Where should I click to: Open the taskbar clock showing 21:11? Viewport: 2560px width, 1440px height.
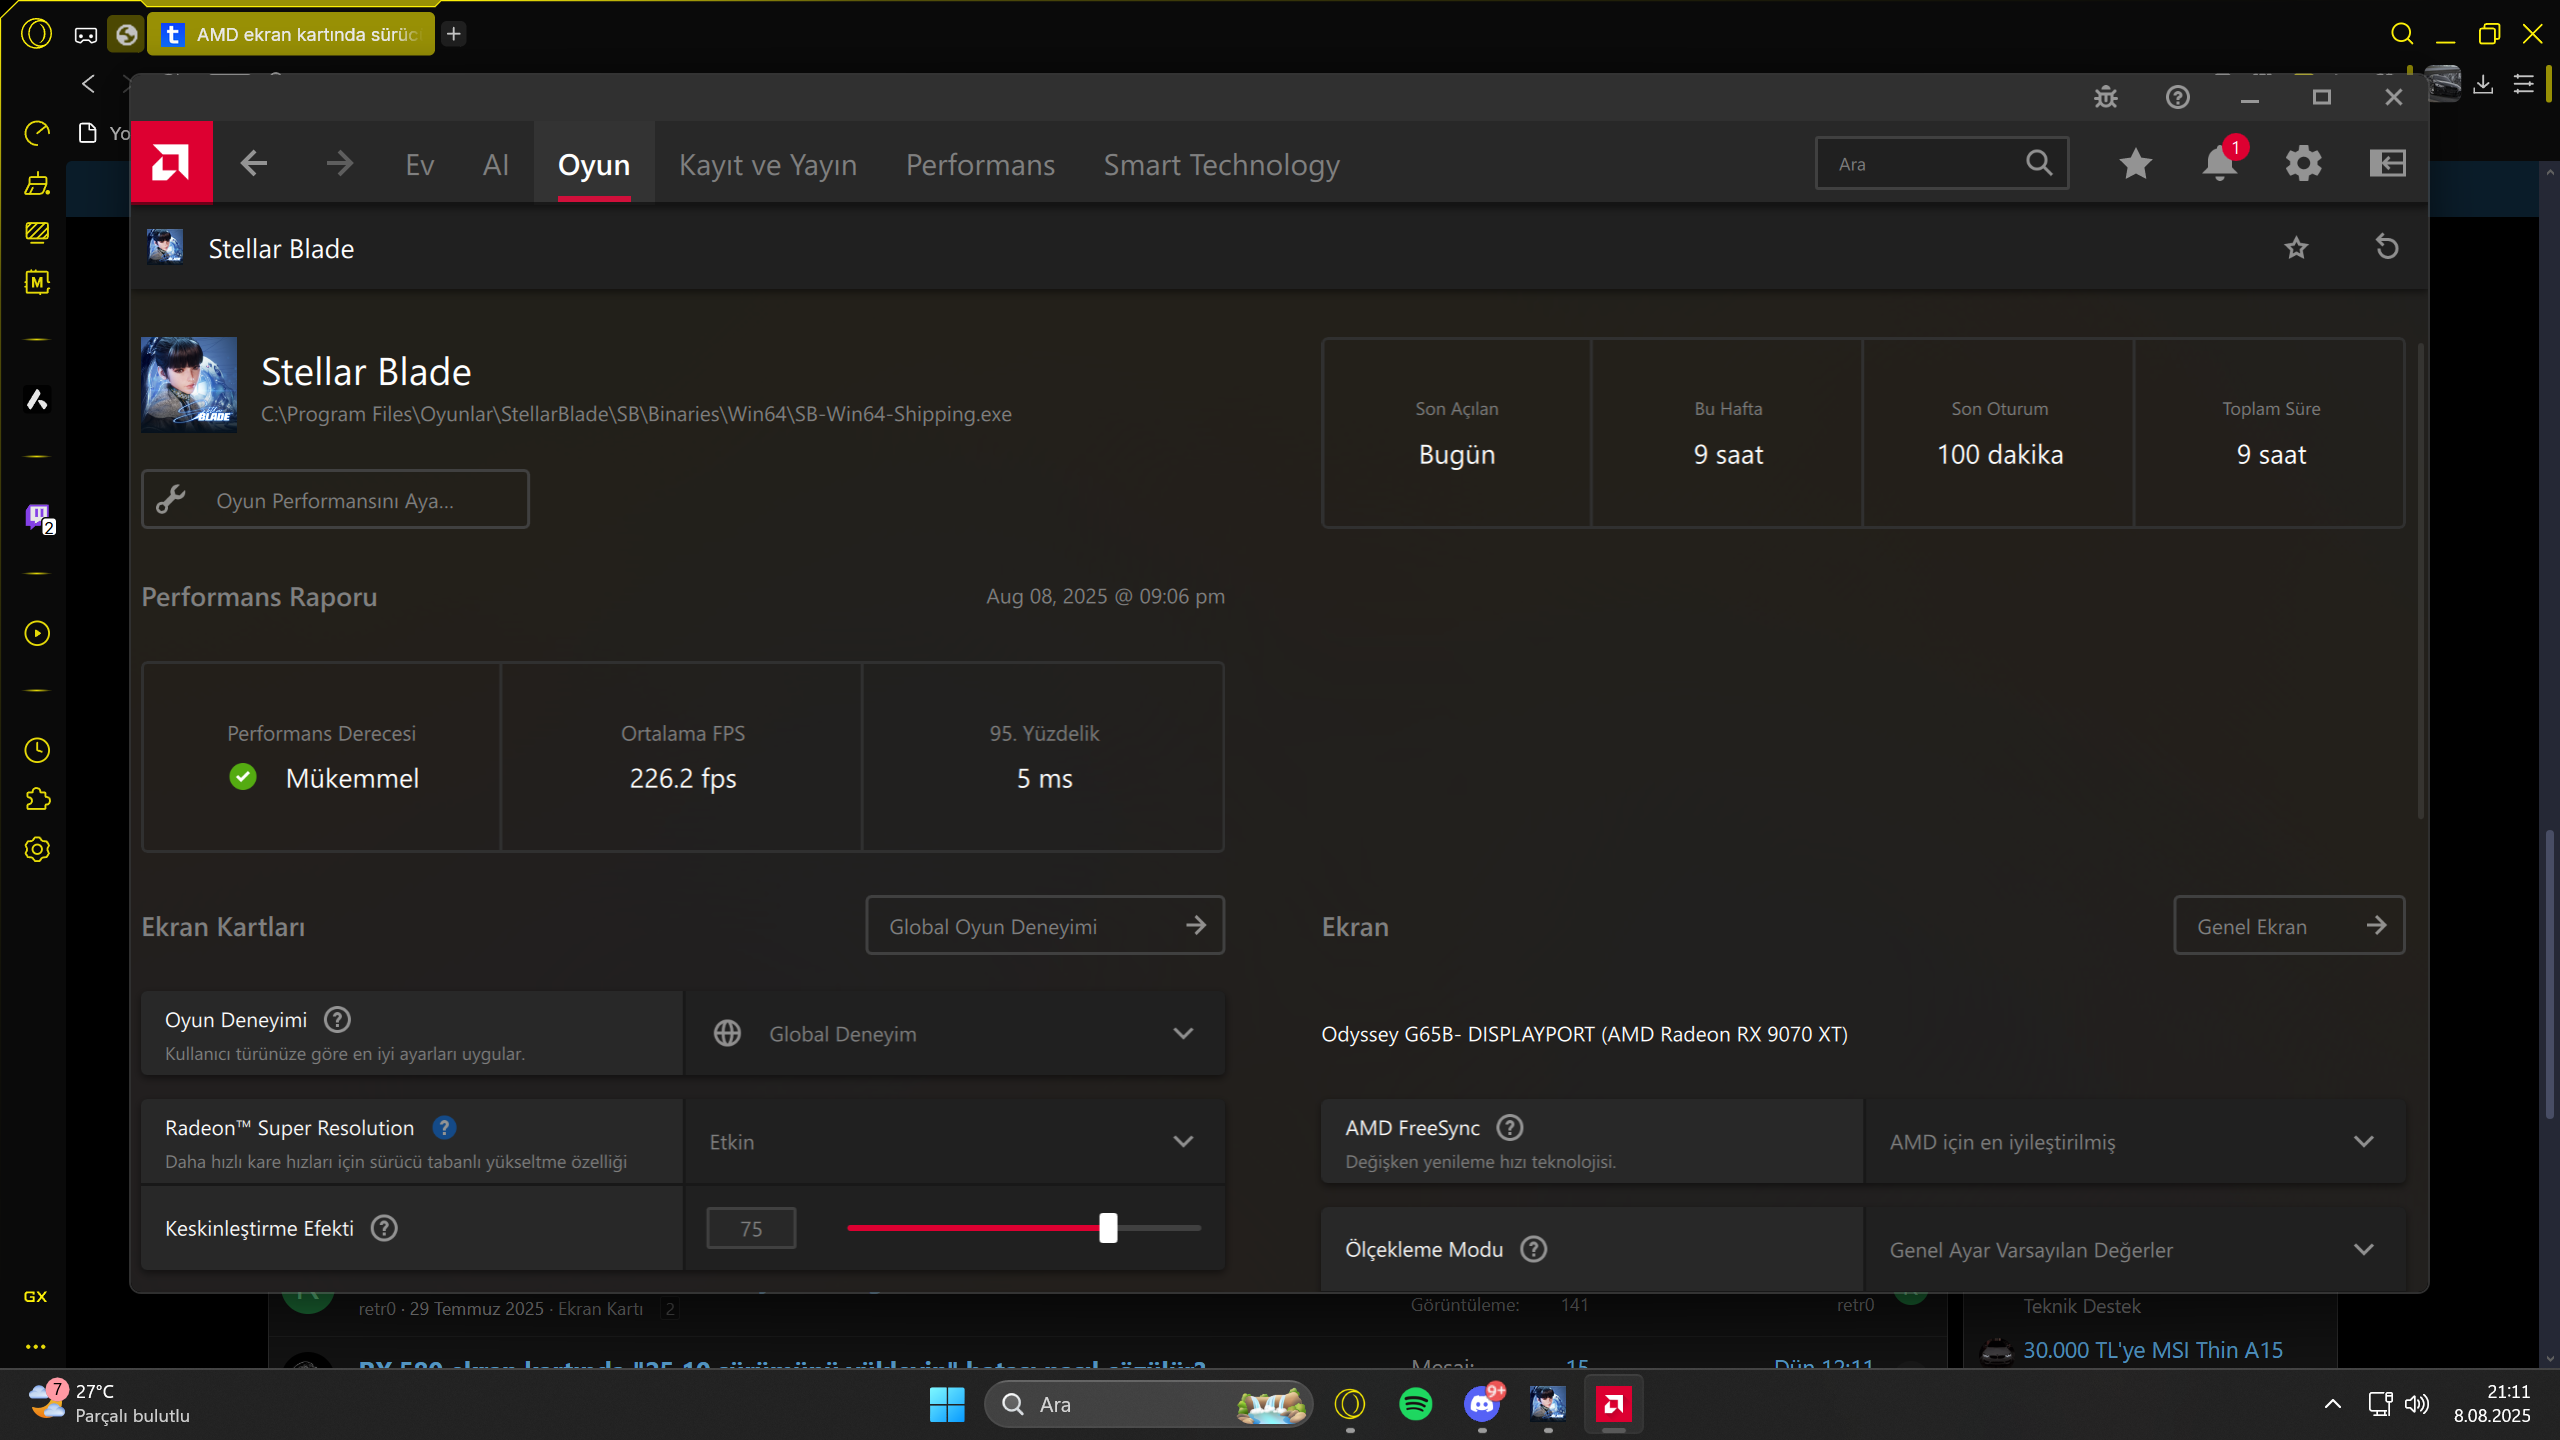[2492, 1403]
